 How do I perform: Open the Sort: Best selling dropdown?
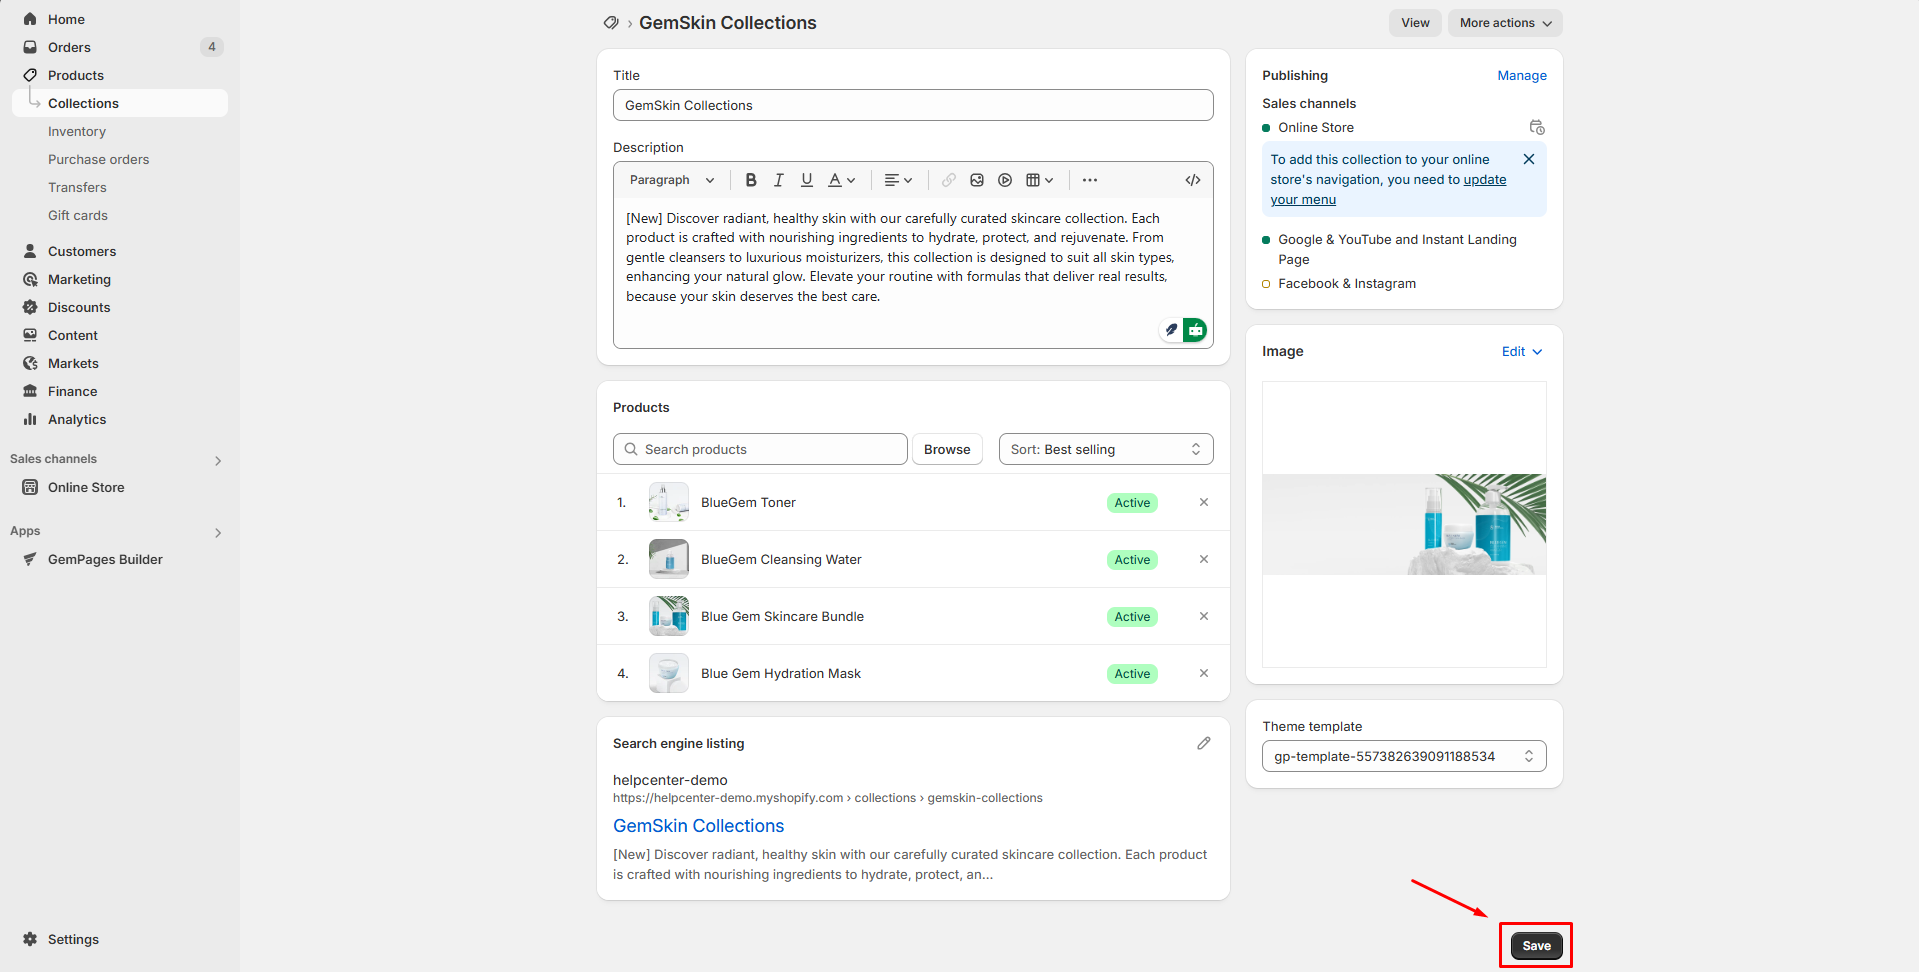[1105, 449]
